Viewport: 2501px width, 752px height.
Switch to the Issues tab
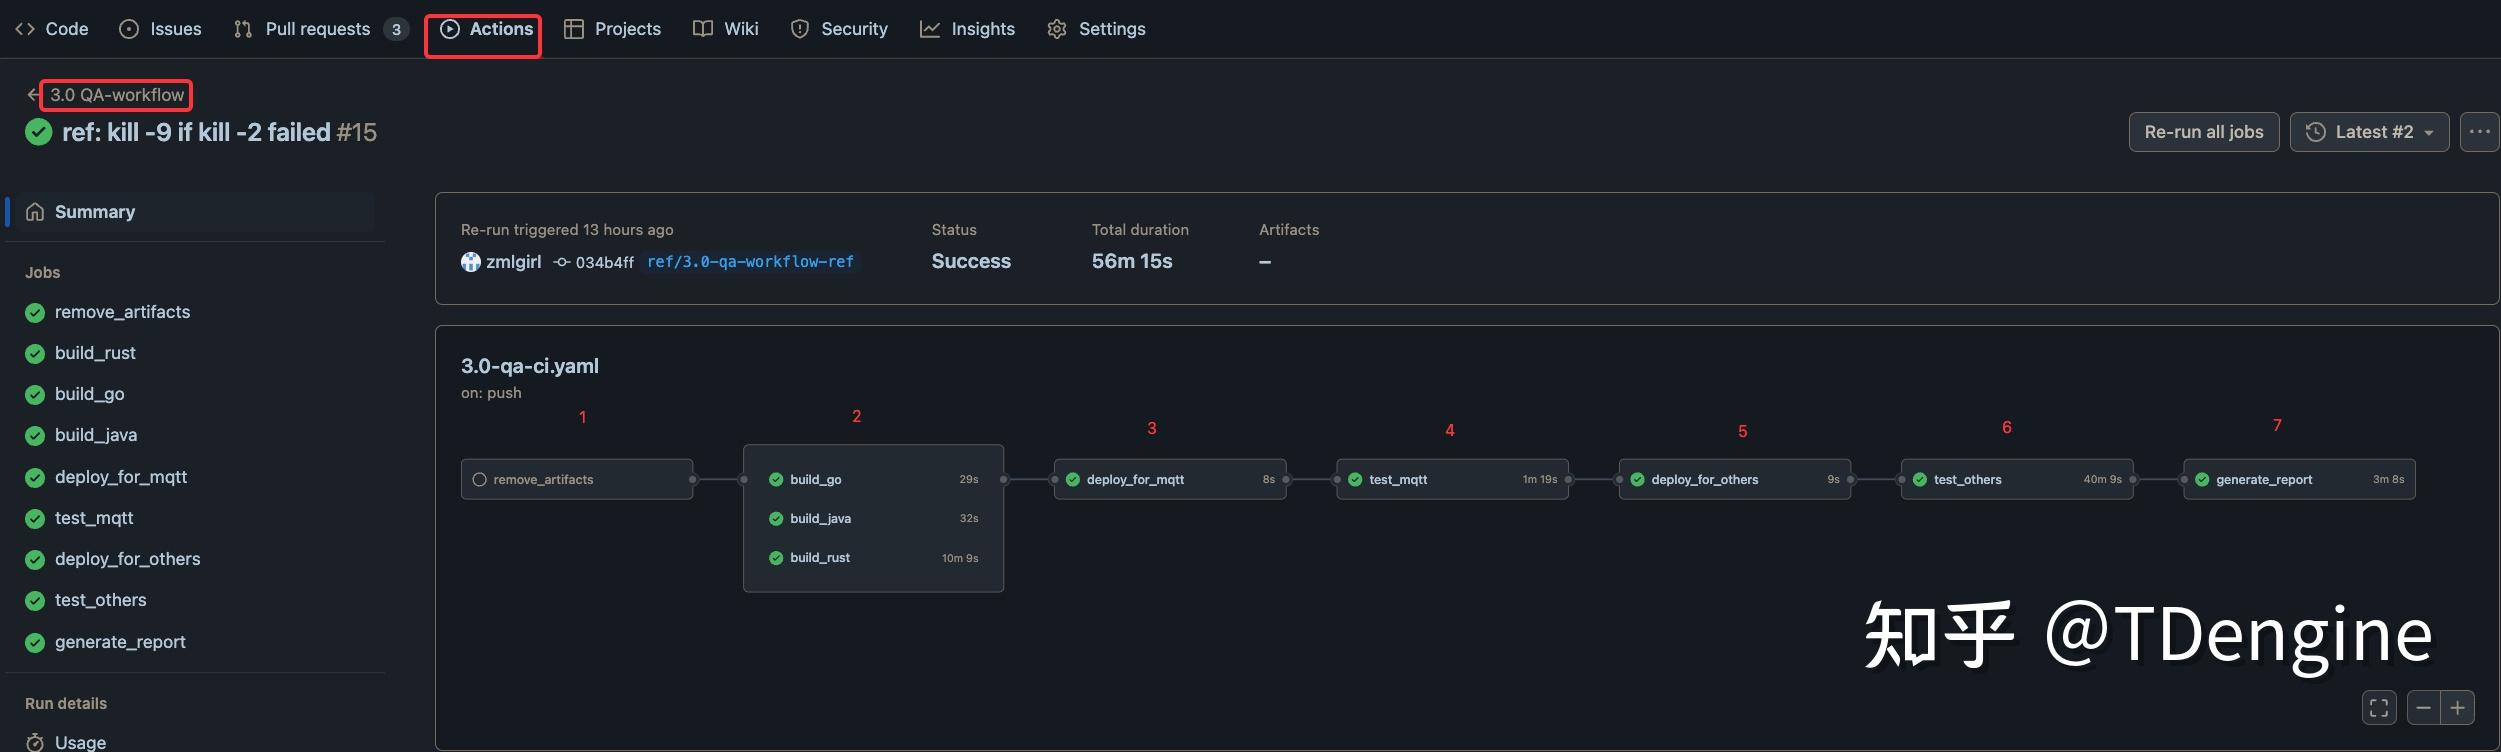(x=160, y=29)
